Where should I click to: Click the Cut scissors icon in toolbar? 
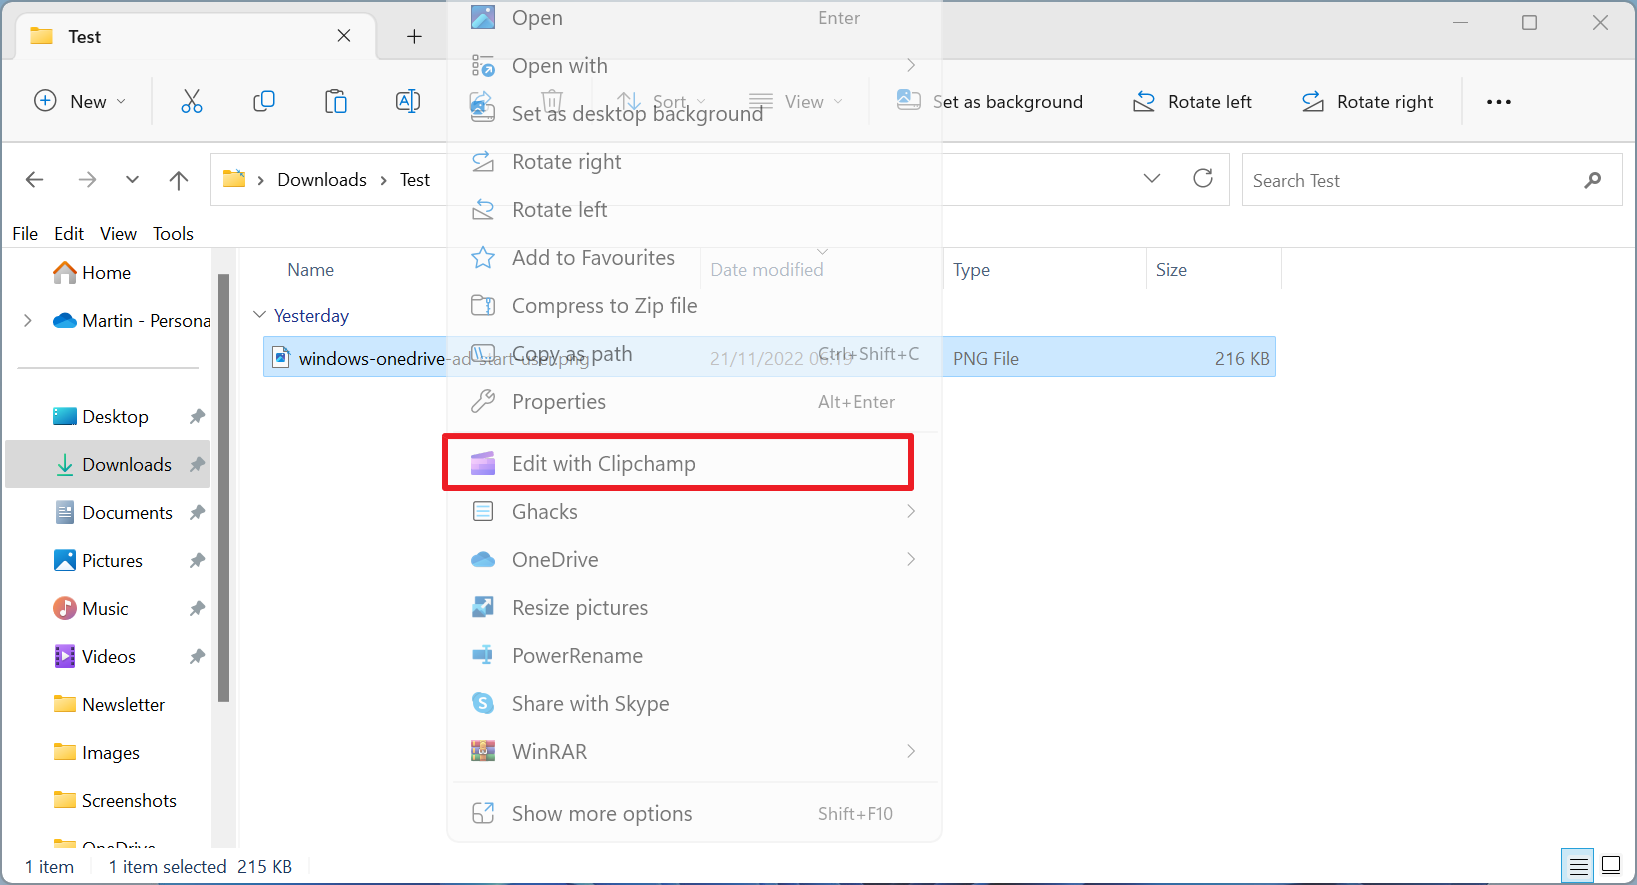pyautogui.click(x=191, y=101)
